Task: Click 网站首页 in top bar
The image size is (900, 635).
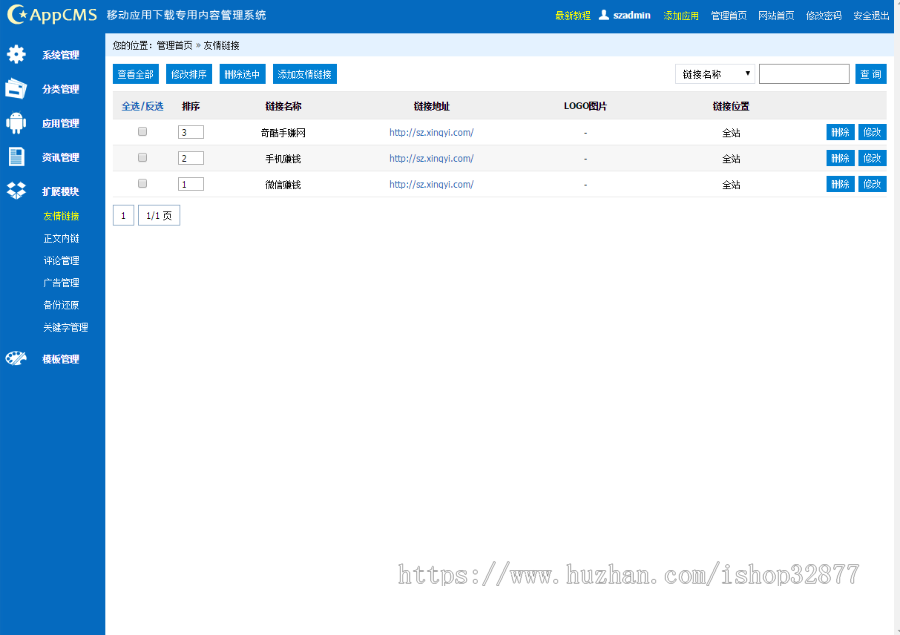Action: point(776,16)
